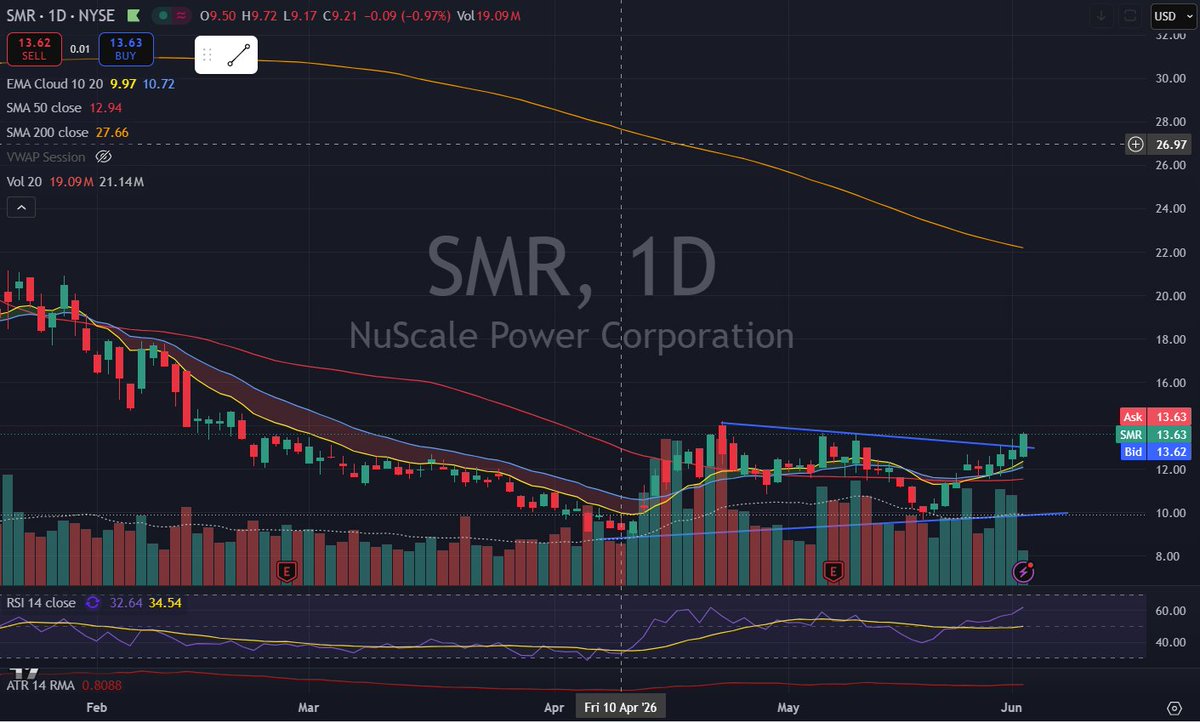
Task: Click the SELL 13.62 button
Action: pyautogui.click(x=35, y=49)
